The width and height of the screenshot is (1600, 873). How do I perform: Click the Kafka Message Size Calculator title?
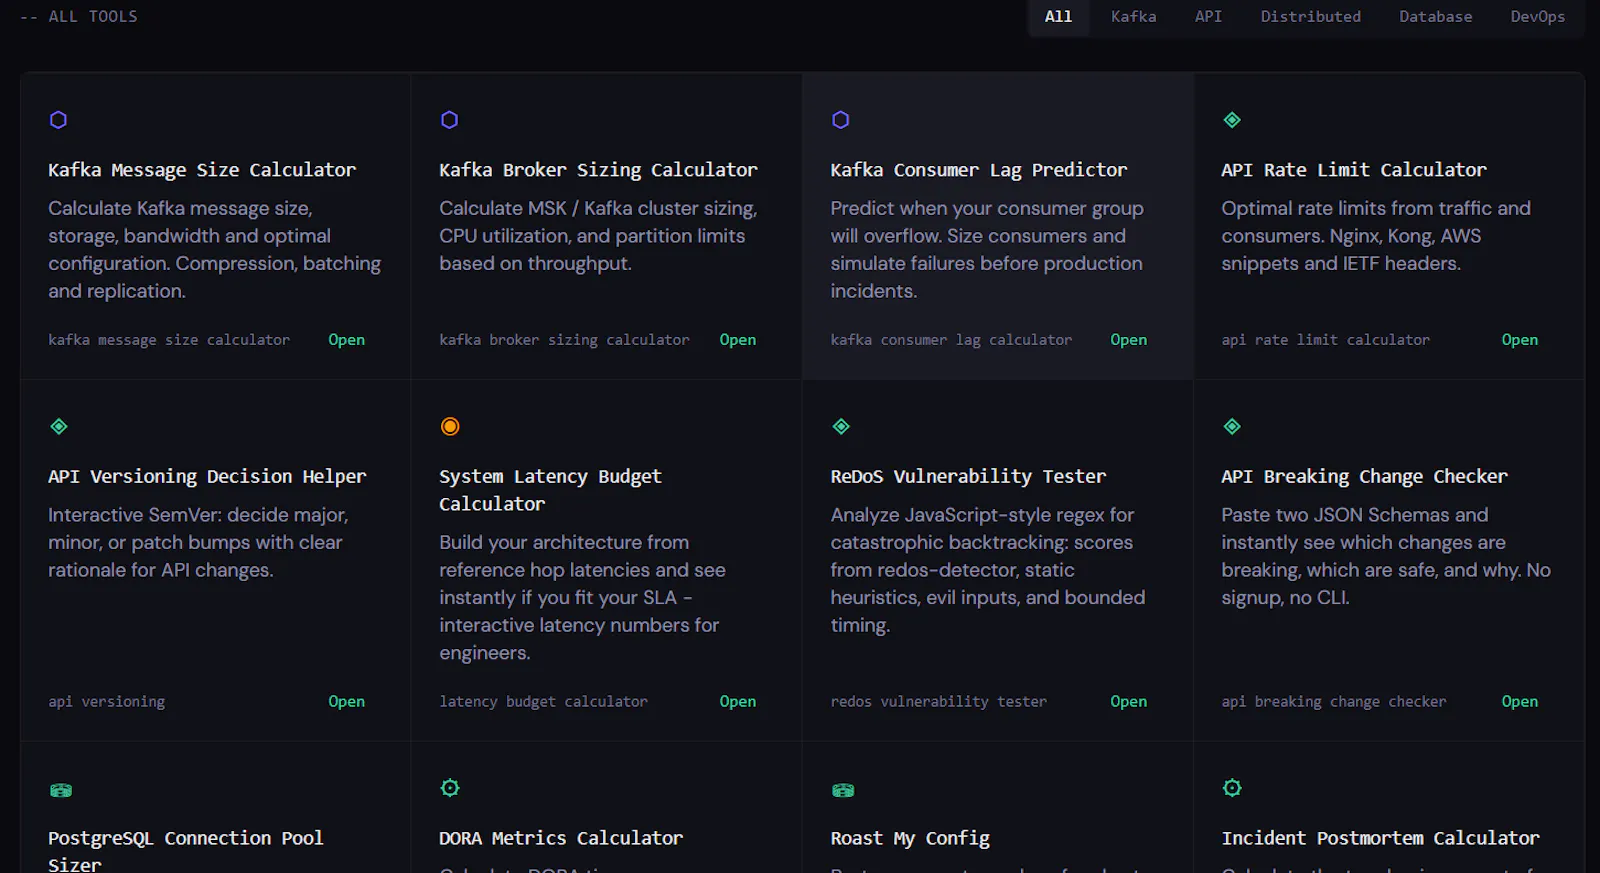pos(202,170)
